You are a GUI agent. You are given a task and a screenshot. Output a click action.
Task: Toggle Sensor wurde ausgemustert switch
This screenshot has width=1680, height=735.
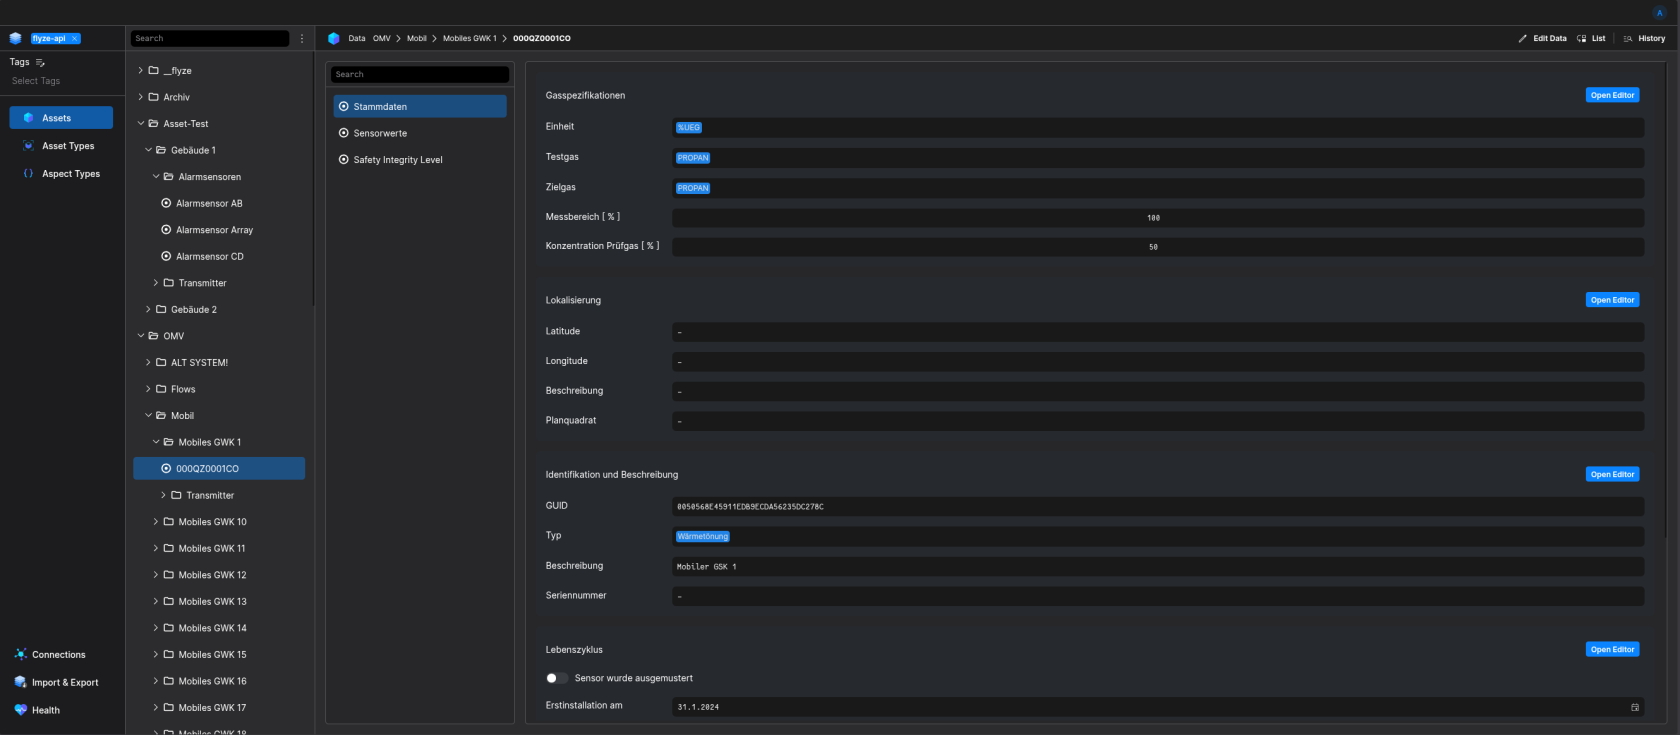point(557,678)
